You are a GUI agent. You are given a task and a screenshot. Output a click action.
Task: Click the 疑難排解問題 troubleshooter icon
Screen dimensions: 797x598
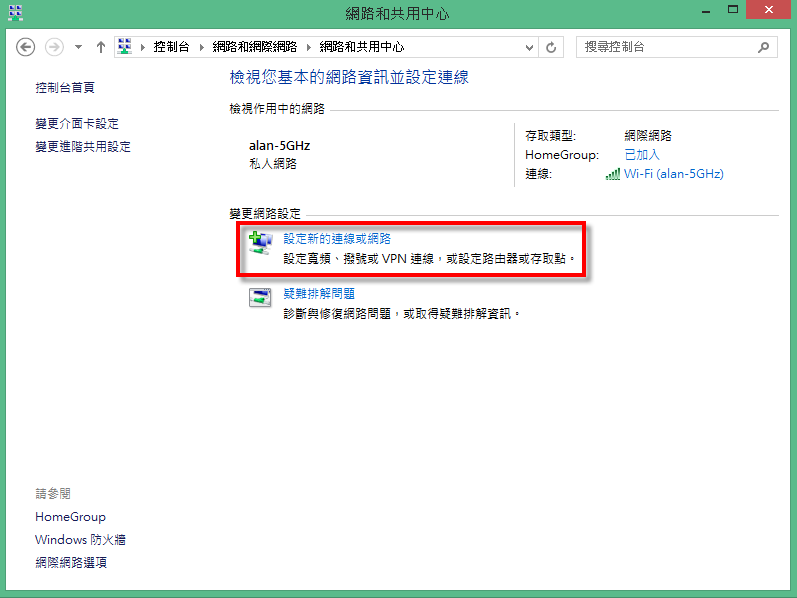(260, 298)
